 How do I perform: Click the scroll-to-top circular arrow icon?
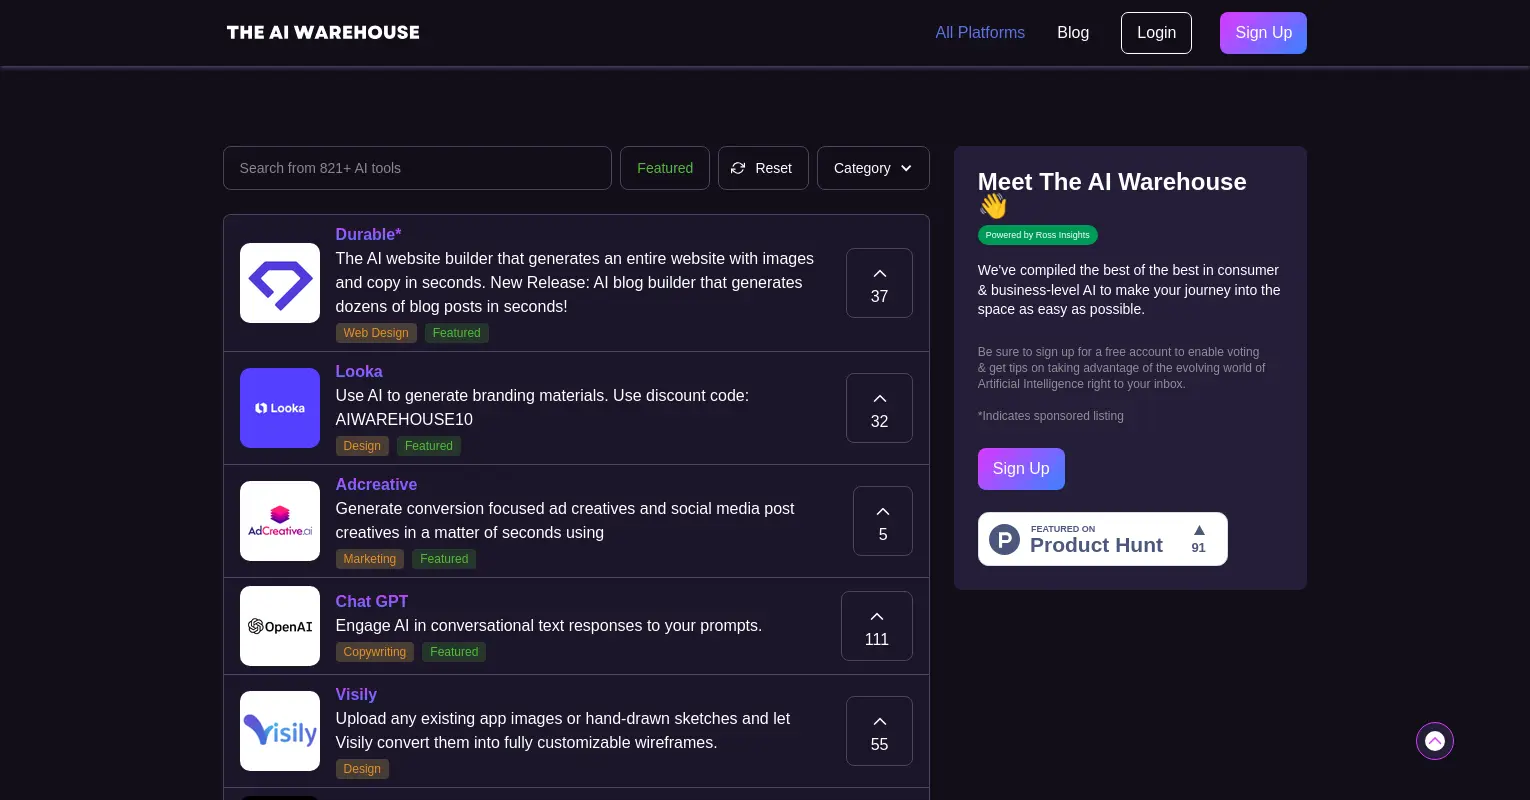click(1434, 741)
